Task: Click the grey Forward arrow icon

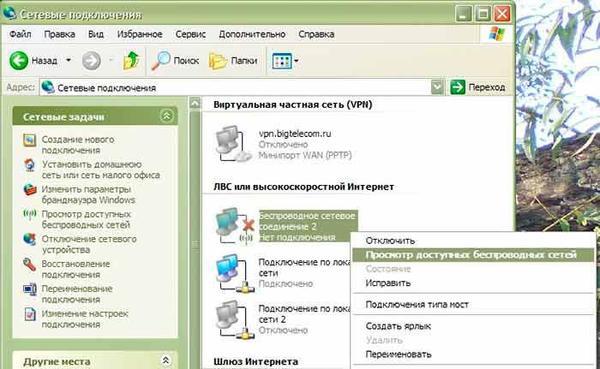Action: tap(91, 60)
